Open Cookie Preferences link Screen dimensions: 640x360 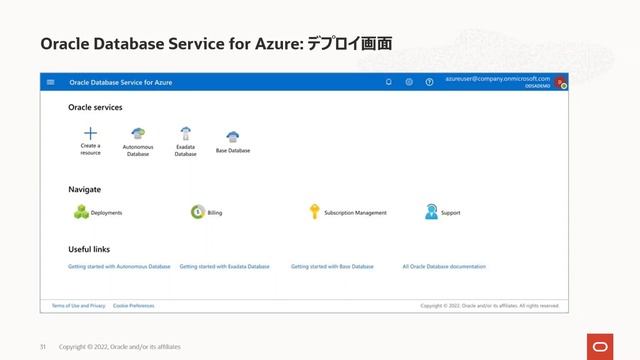coord(133,306)
